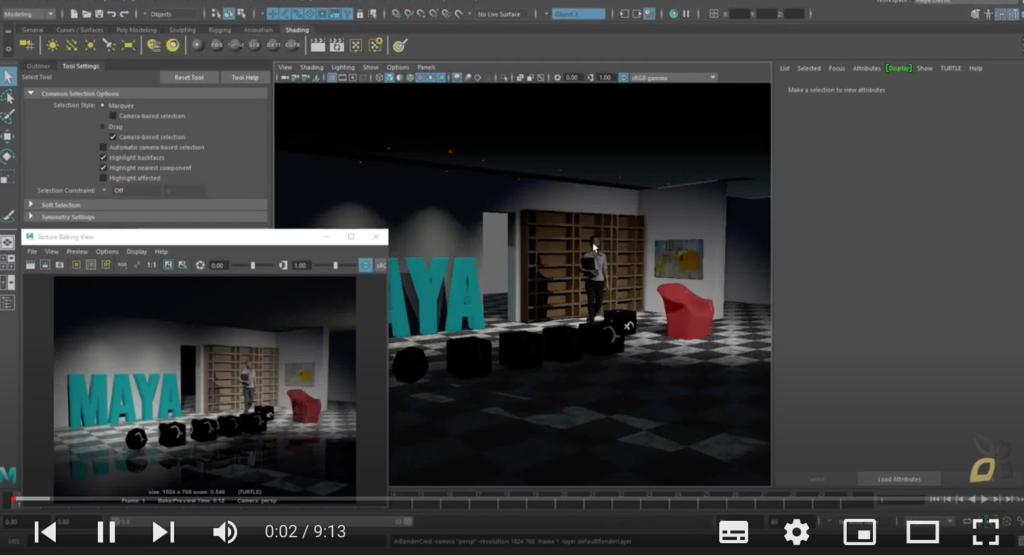
Task: Click the snapshot camera icon in Texture Baking View
Action: tap(59, 265)
